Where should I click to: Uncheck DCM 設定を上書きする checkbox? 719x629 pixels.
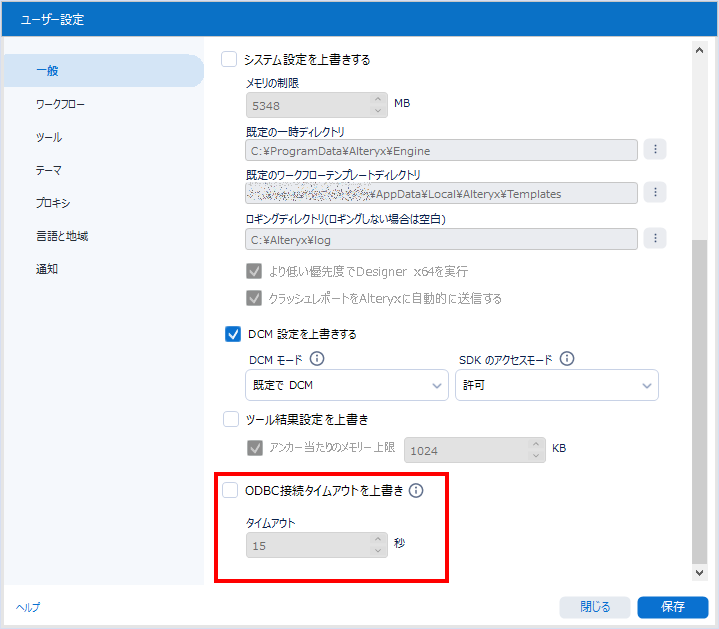pos(233,334)
